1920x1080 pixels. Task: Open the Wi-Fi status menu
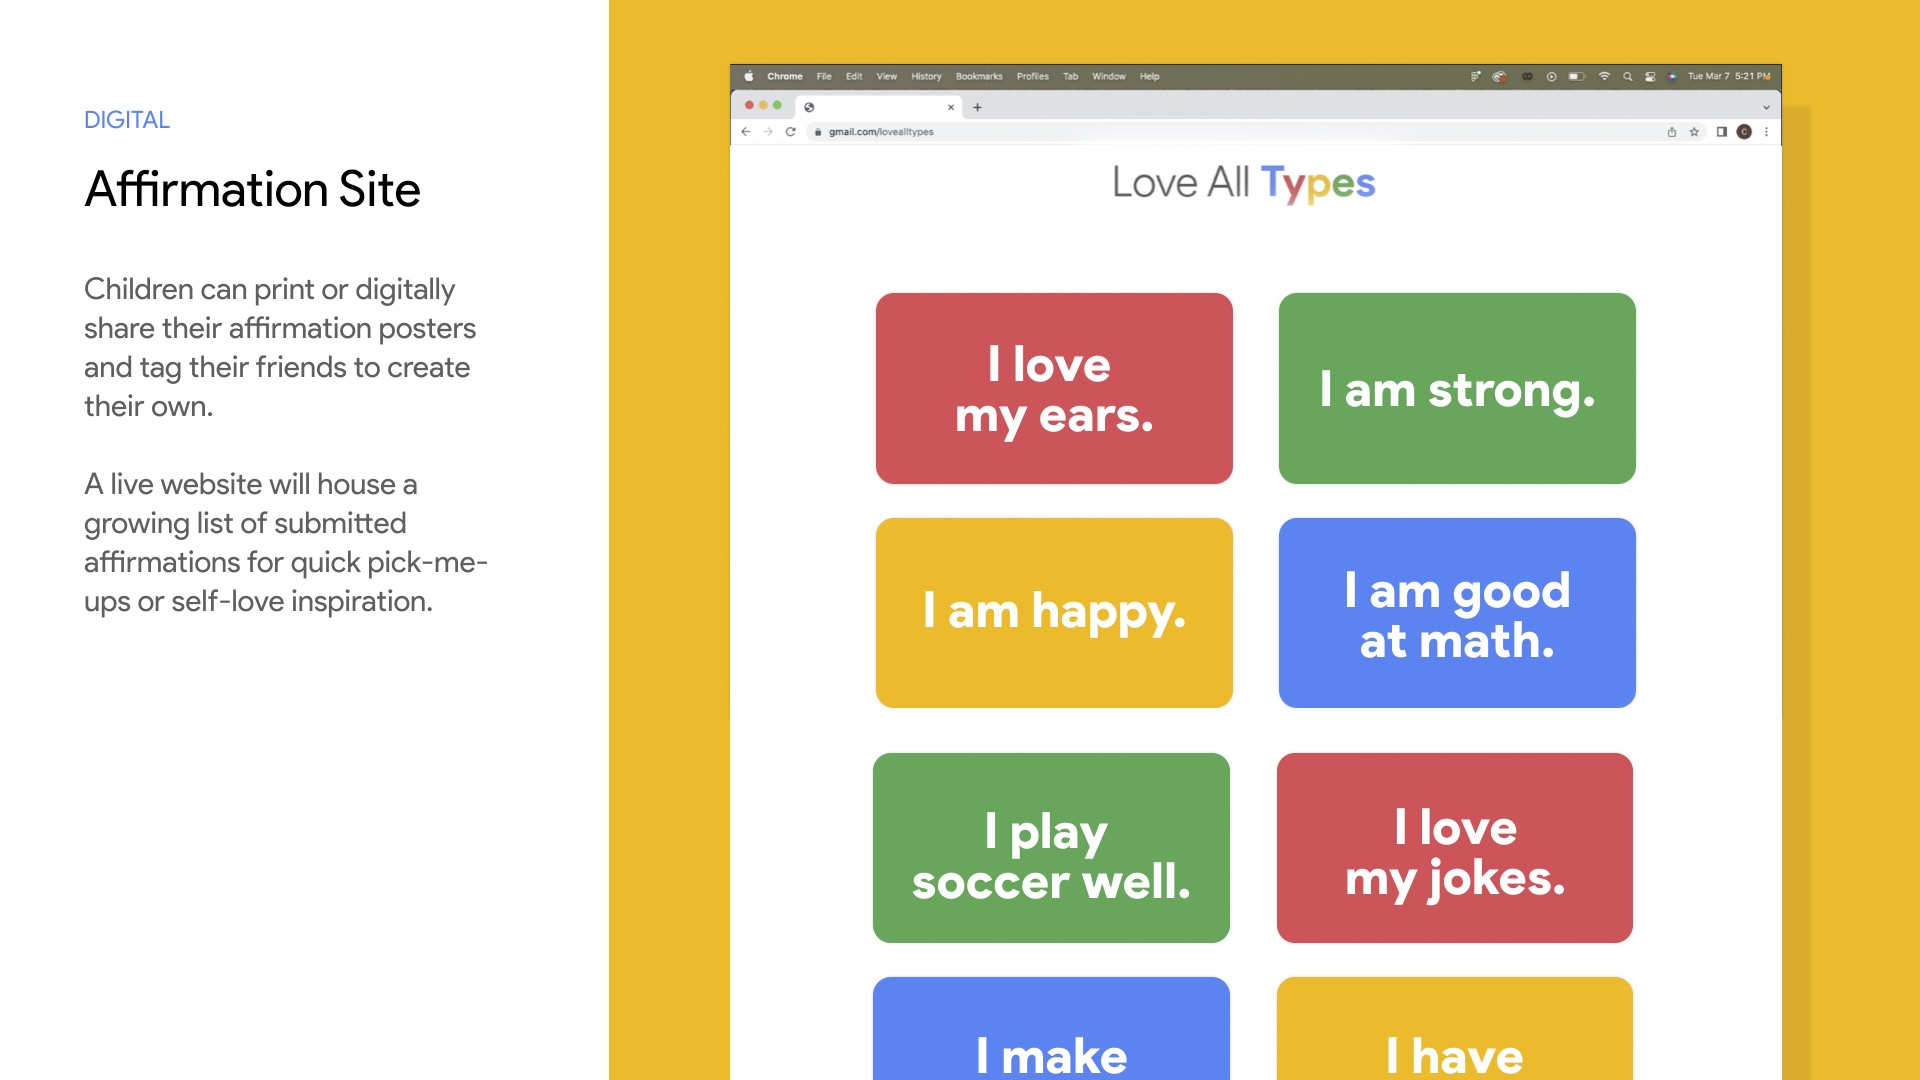[x=1604, y=76]
